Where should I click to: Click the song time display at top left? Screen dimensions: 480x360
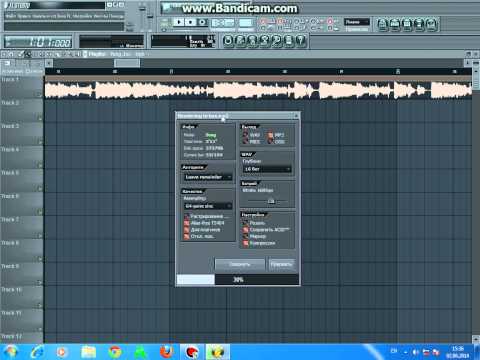[x=38, y=42]
